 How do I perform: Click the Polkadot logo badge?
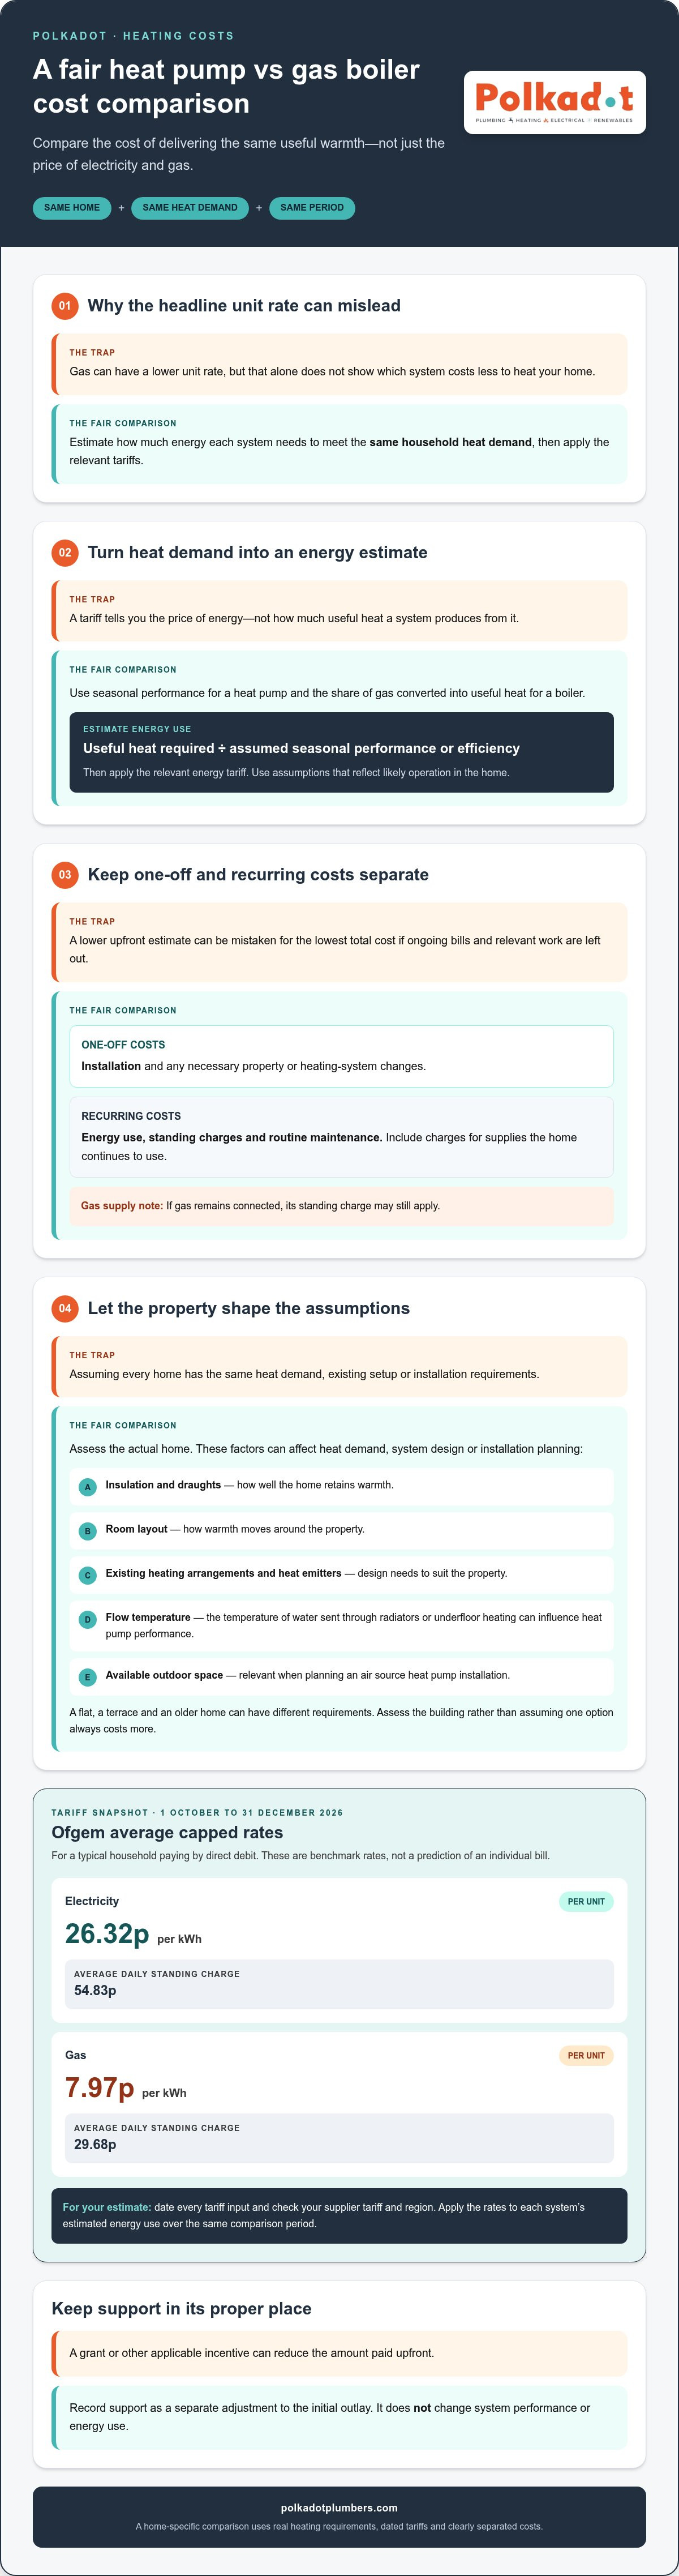[555, 102]
